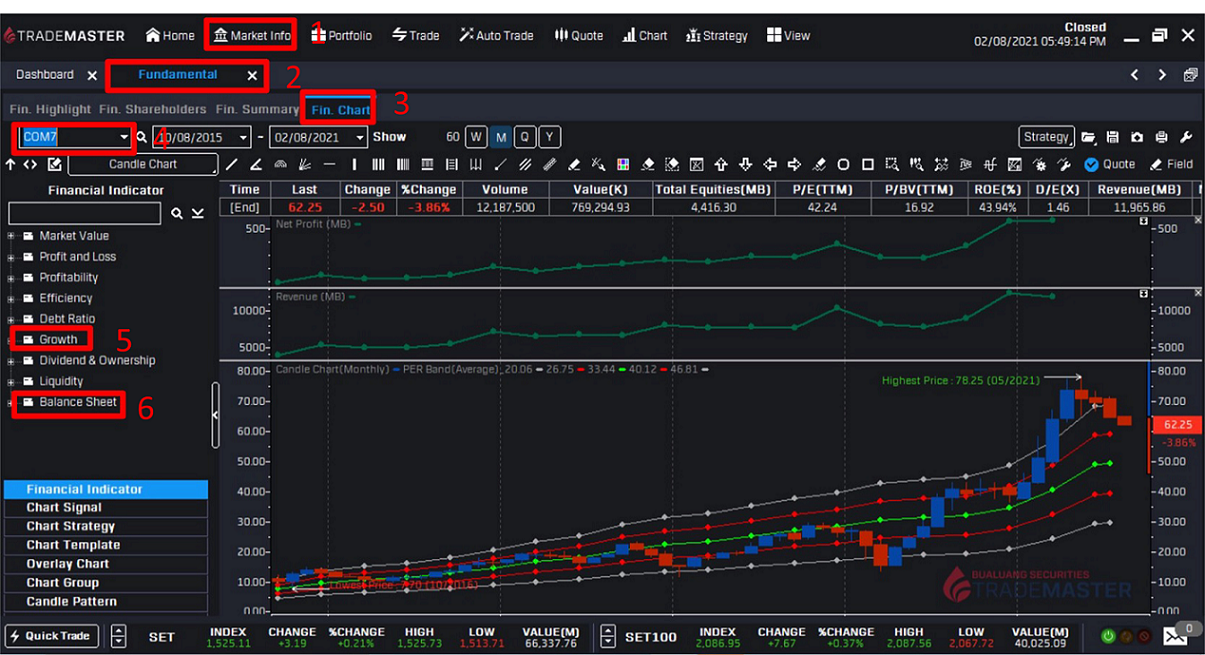1205x655 pixels.
Task: Switch to Quarterly (Q) timeframe
Action: tap(525, 137)
